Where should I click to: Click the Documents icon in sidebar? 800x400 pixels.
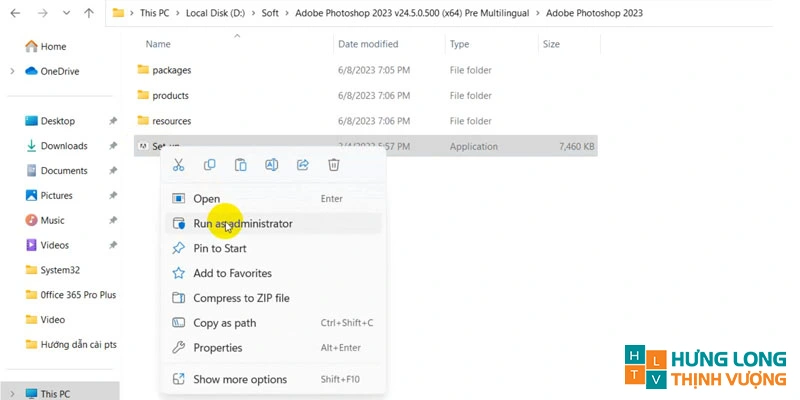(x=31, y=170)
